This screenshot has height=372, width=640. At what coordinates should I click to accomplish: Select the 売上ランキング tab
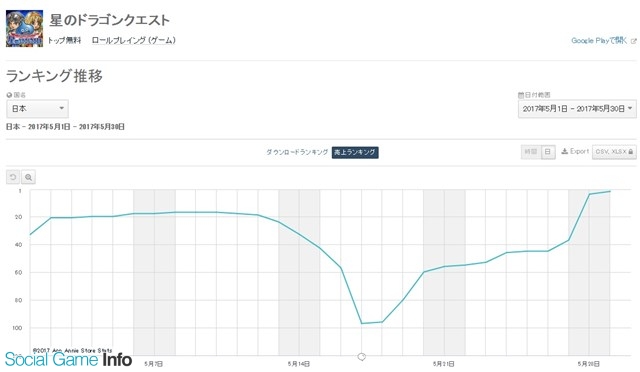(355, 152)
